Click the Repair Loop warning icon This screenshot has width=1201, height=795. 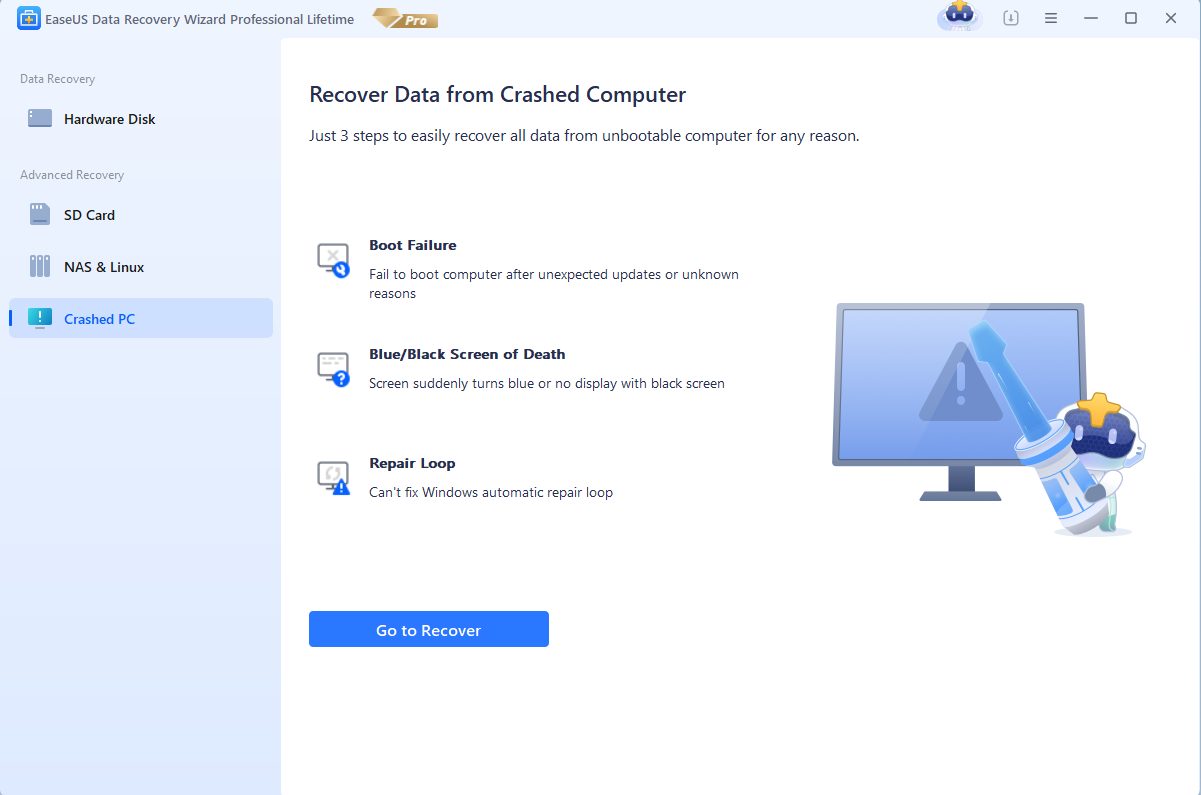pos(333,478)
